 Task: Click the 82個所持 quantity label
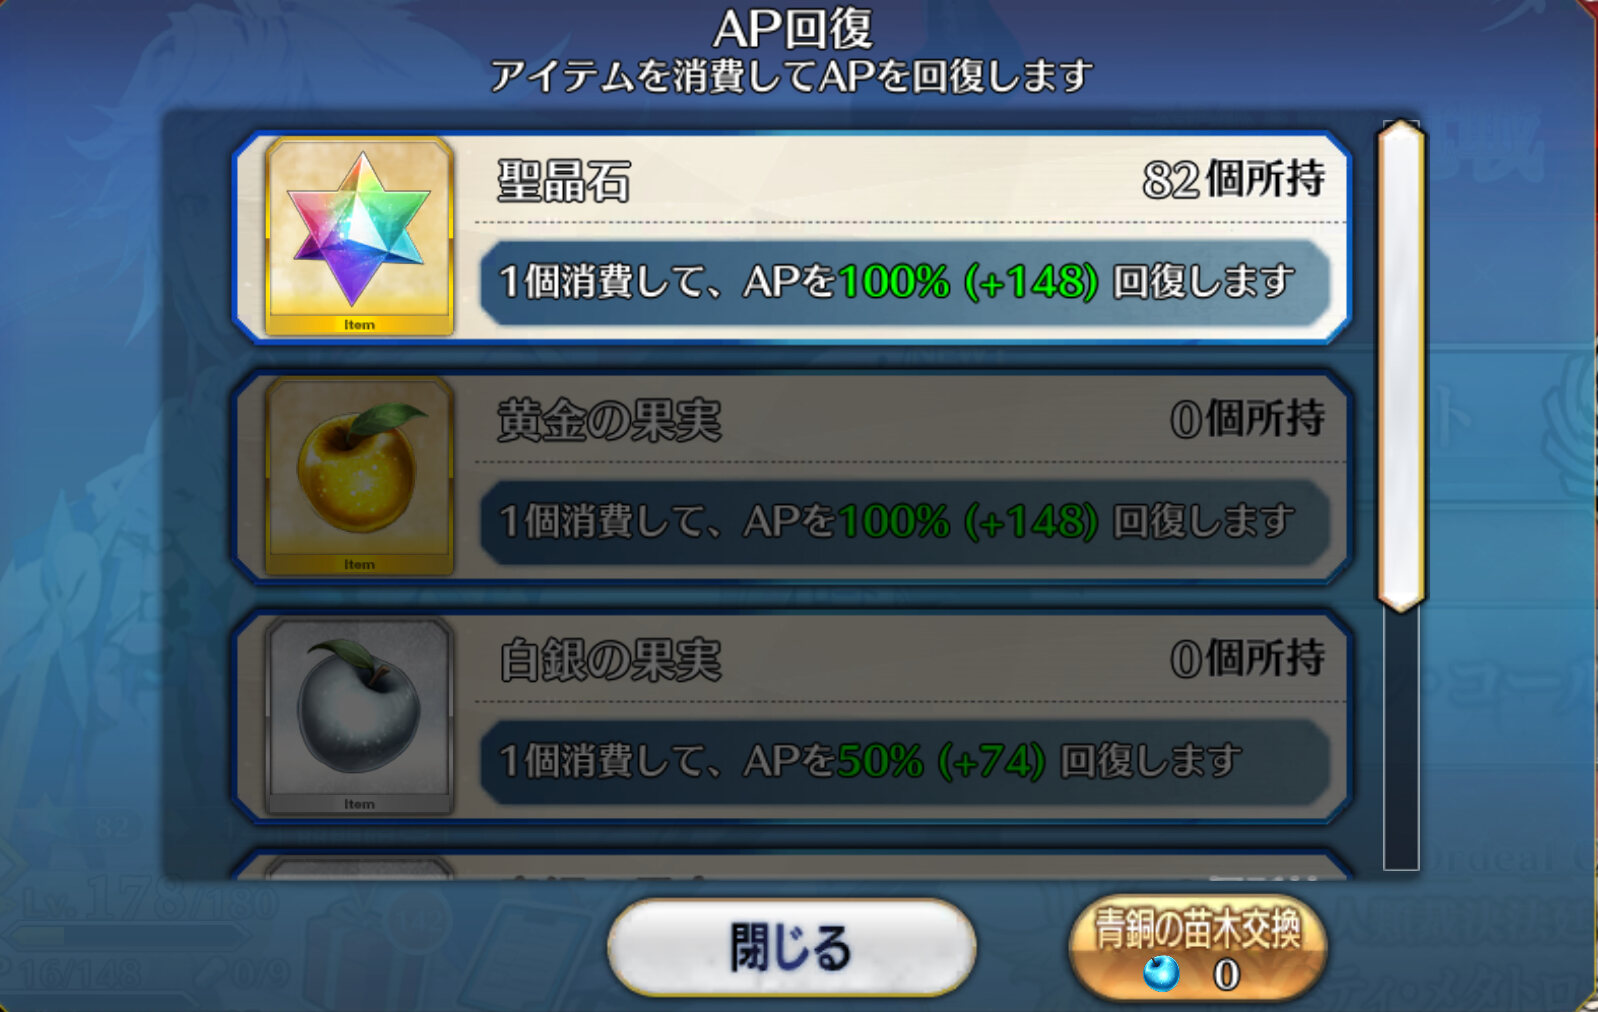click(1233, 180)
